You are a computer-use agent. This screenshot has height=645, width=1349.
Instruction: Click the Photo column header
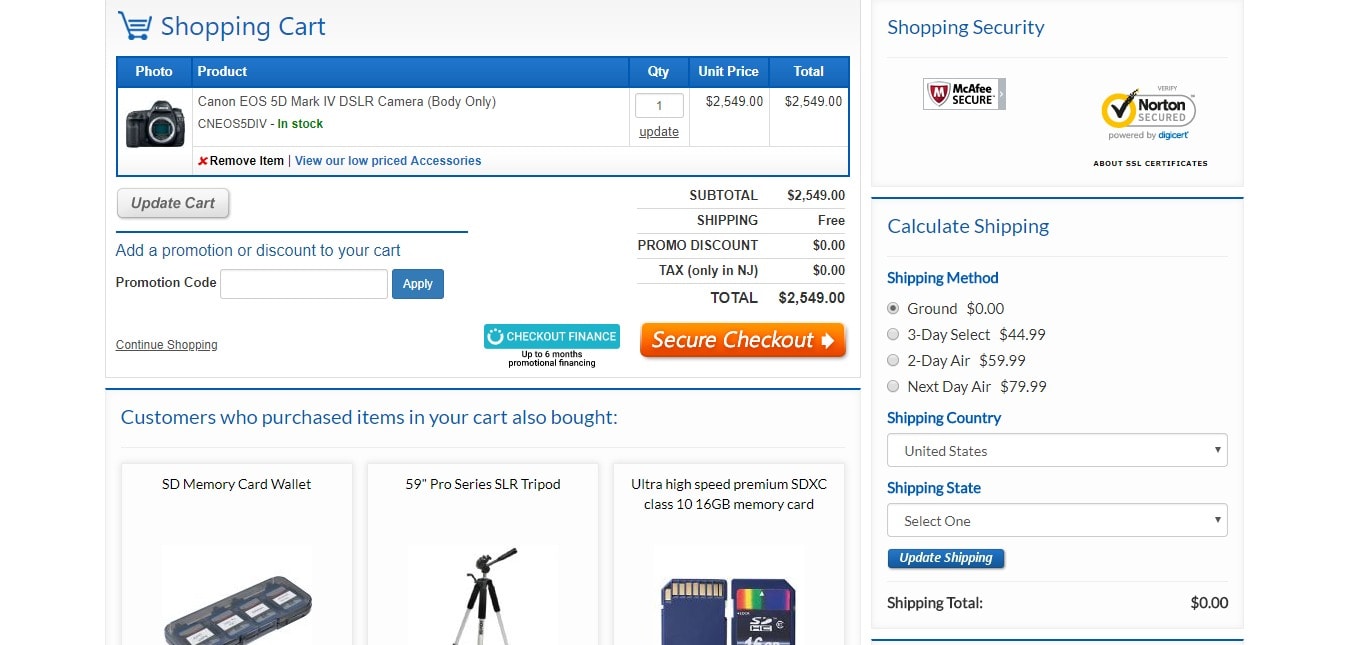154,72
